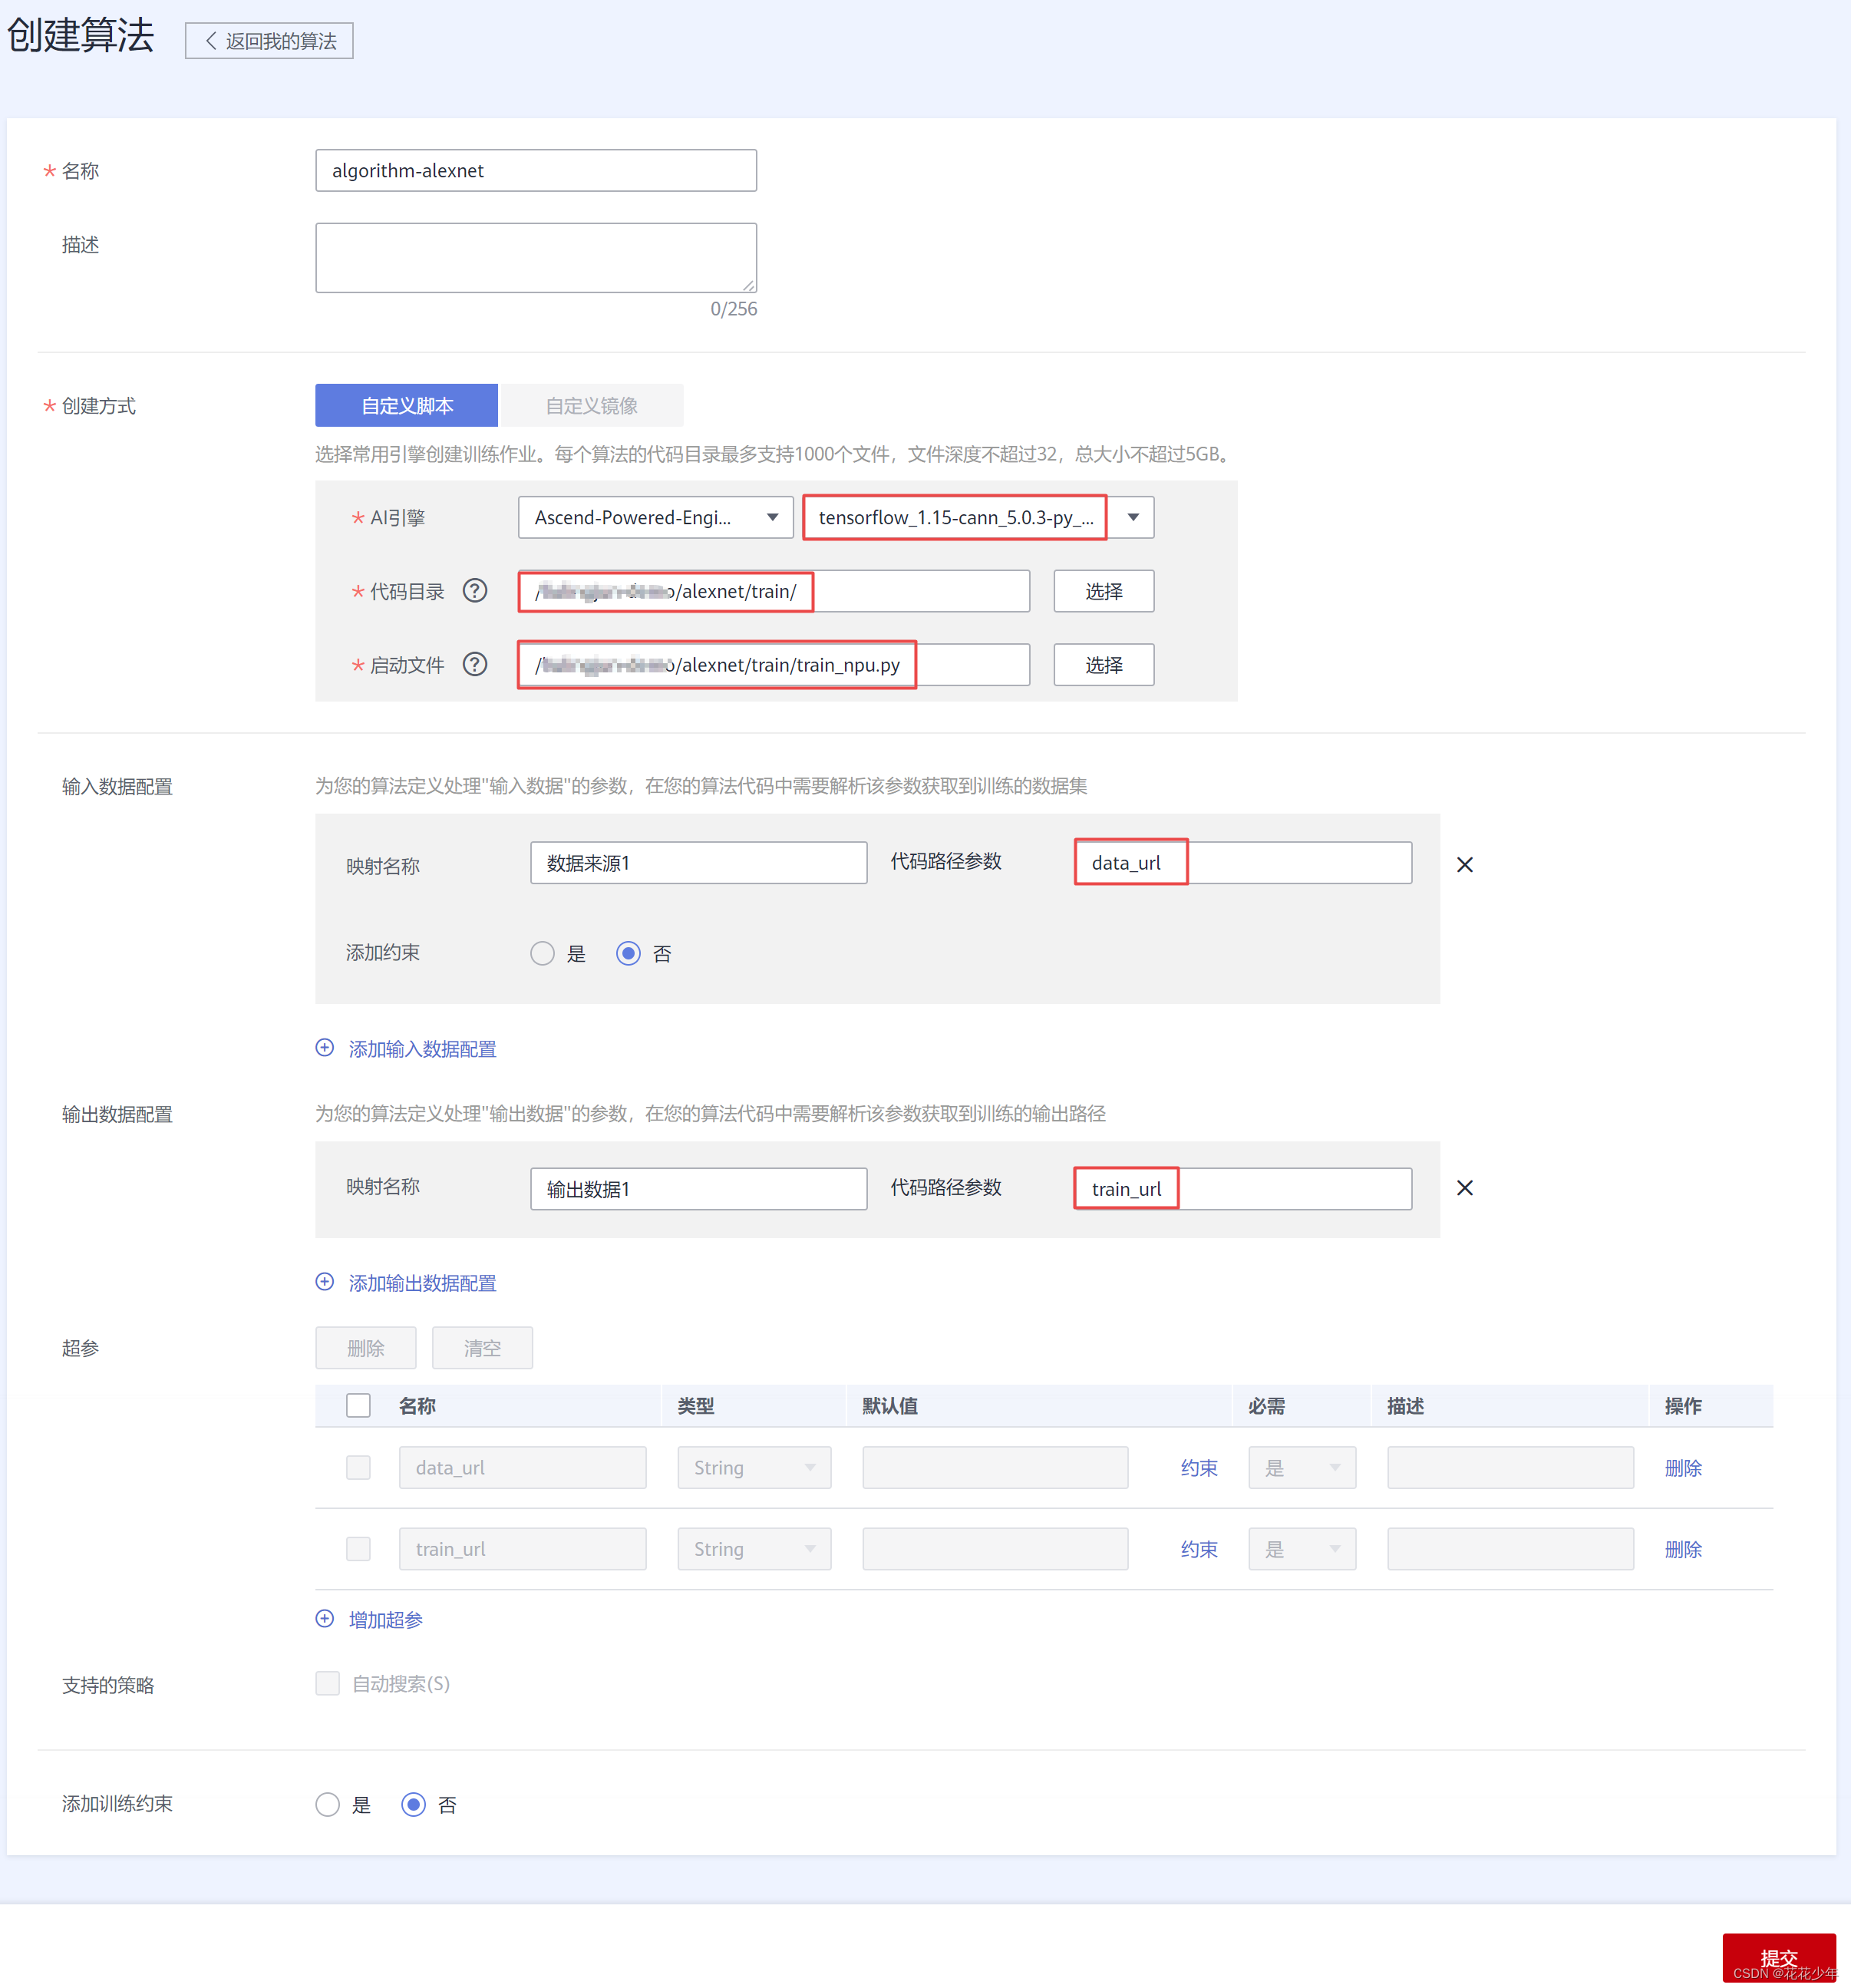Submit the algorithm with 提交 button
Screen dimensions: 1851x1988
pyautogui.click(x=1778, y=1958)
